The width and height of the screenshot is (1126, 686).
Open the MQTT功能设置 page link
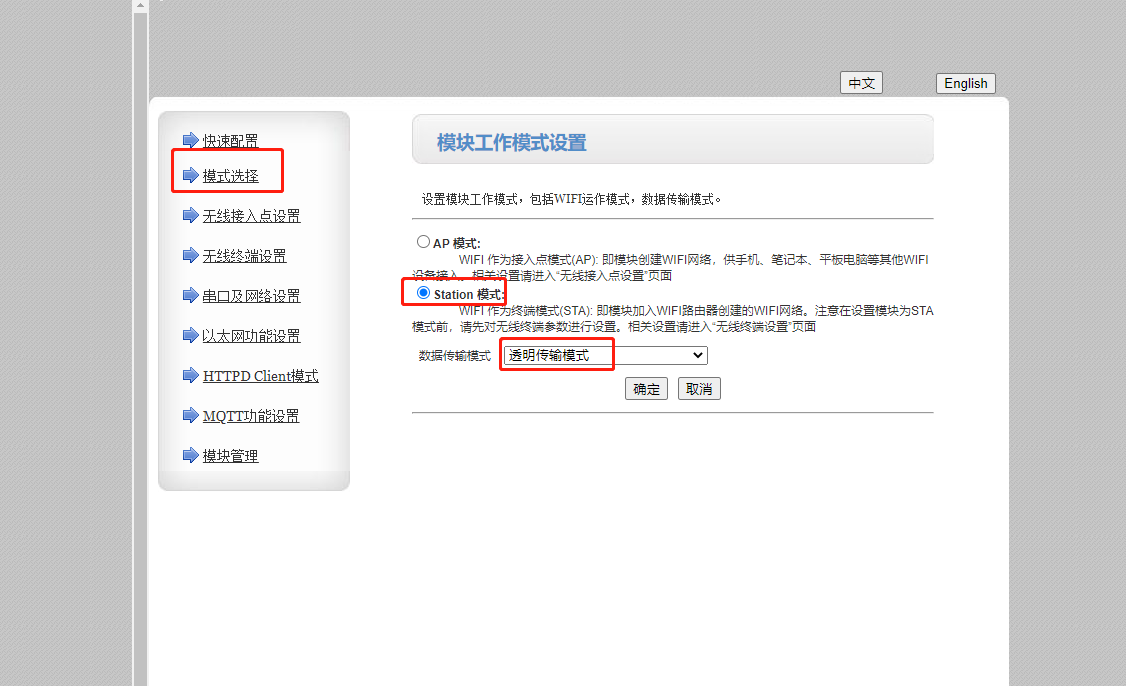coord(251,416)
